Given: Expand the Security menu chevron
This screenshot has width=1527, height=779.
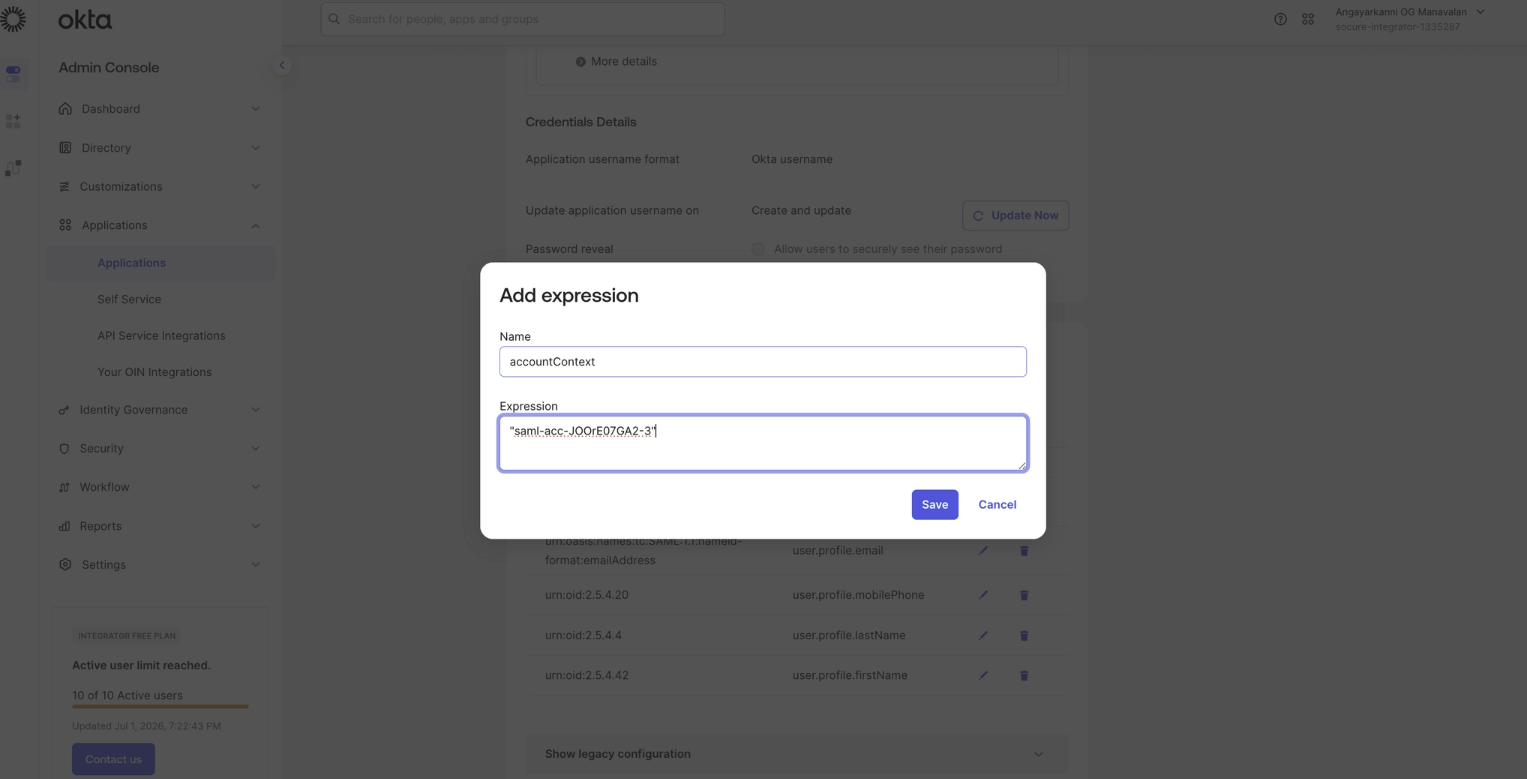Looking at the screenshot, I should [255, 449].
